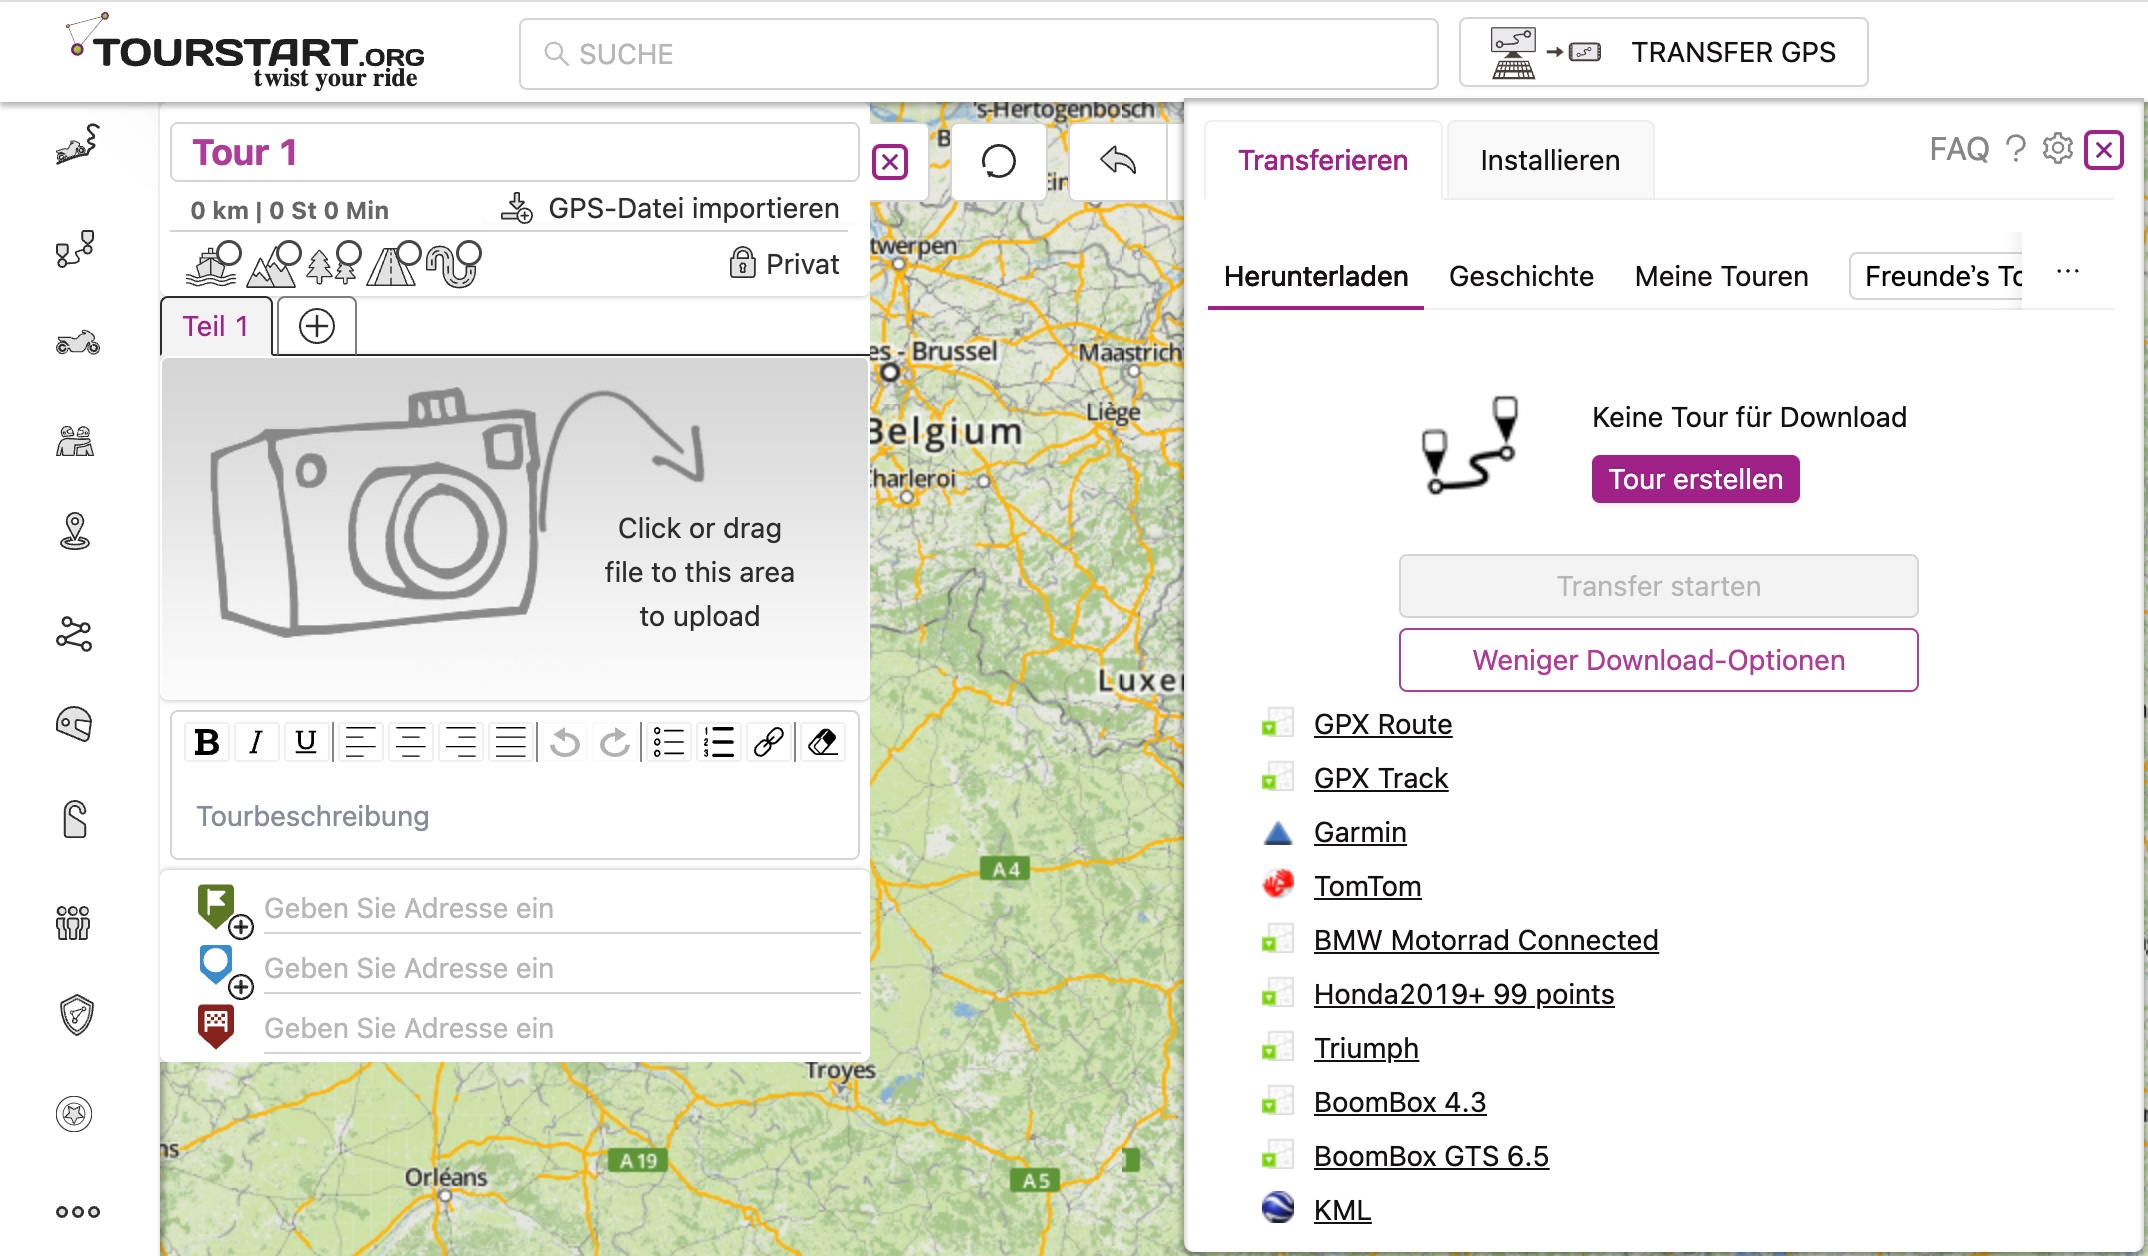Open the BMW Motorrad Connected download link
The width and height of the screenshot is (2148, 1256).
pyautogui.click(x=1485, y=940)
